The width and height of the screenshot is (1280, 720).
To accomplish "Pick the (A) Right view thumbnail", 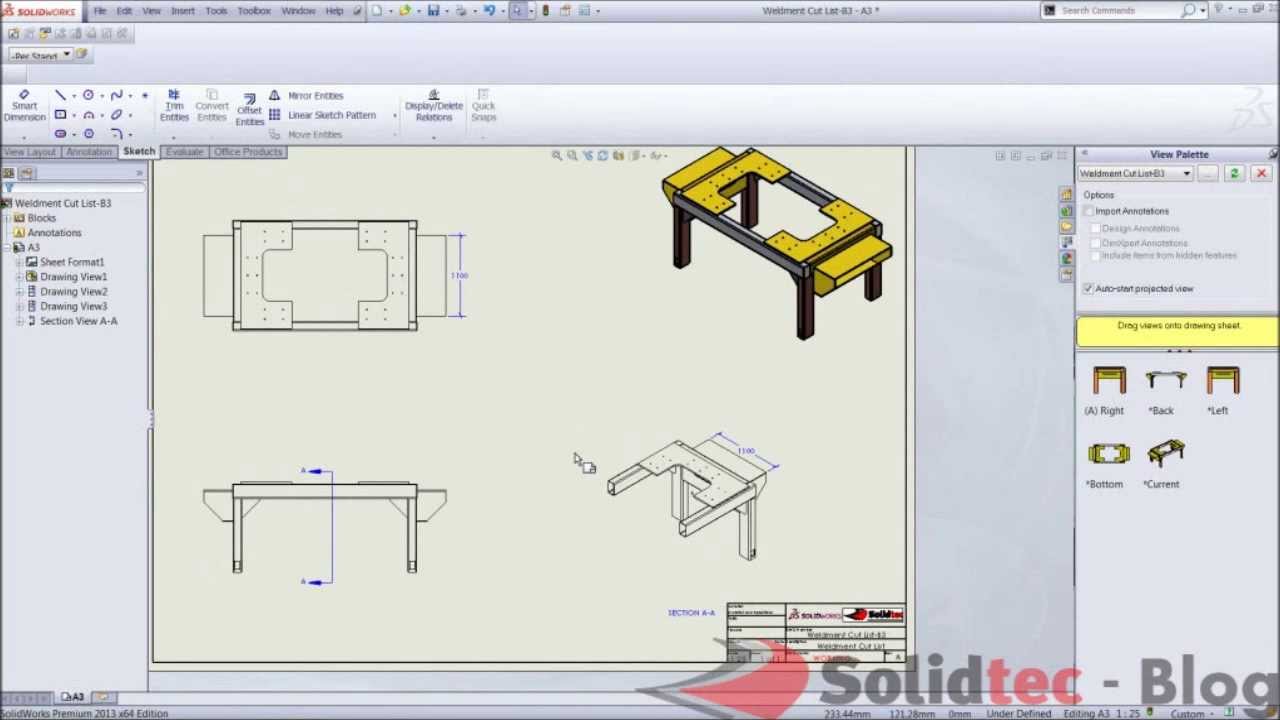I will click(x=1108, y=381).
